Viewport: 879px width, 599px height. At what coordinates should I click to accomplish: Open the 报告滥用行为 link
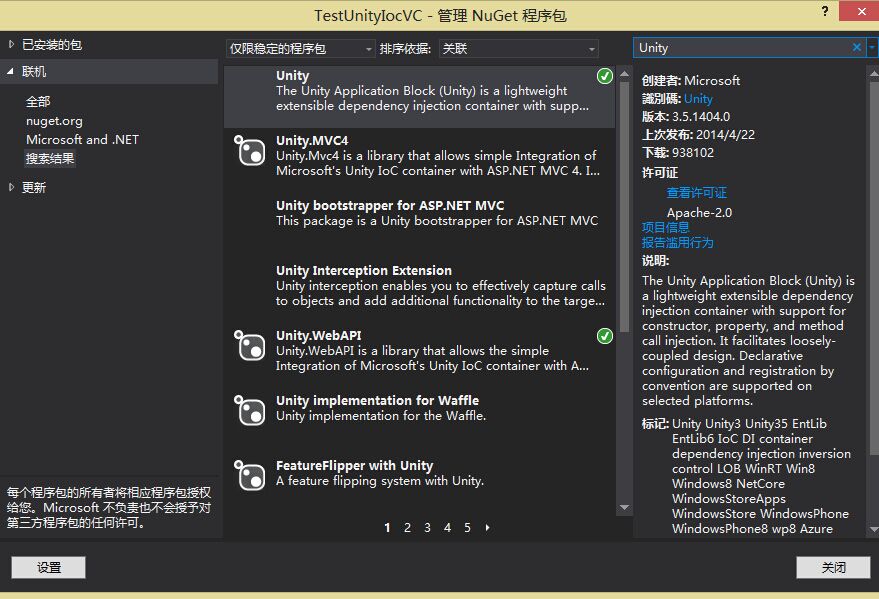pos(677,243)
